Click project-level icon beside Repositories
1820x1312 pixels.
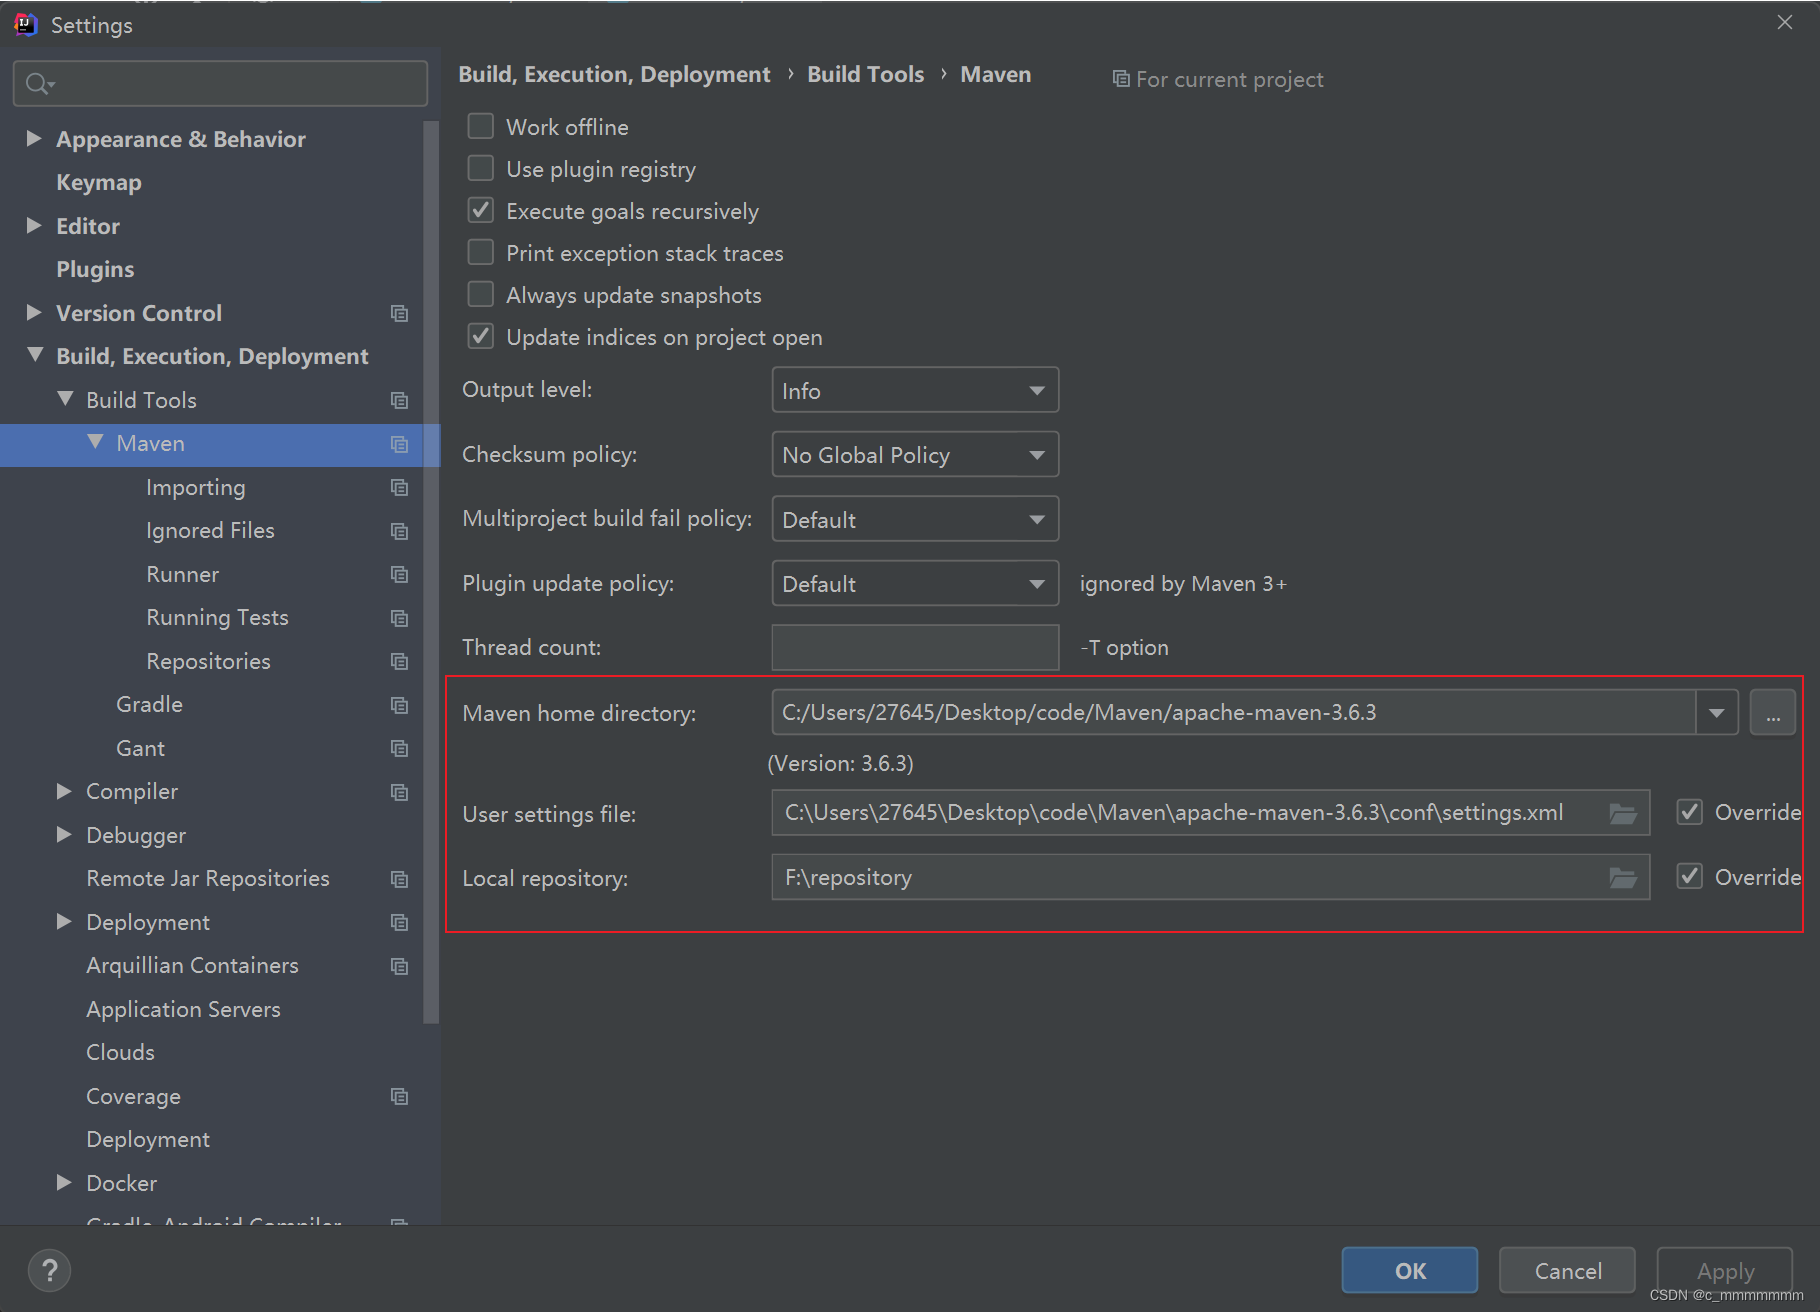click(400, 662)
